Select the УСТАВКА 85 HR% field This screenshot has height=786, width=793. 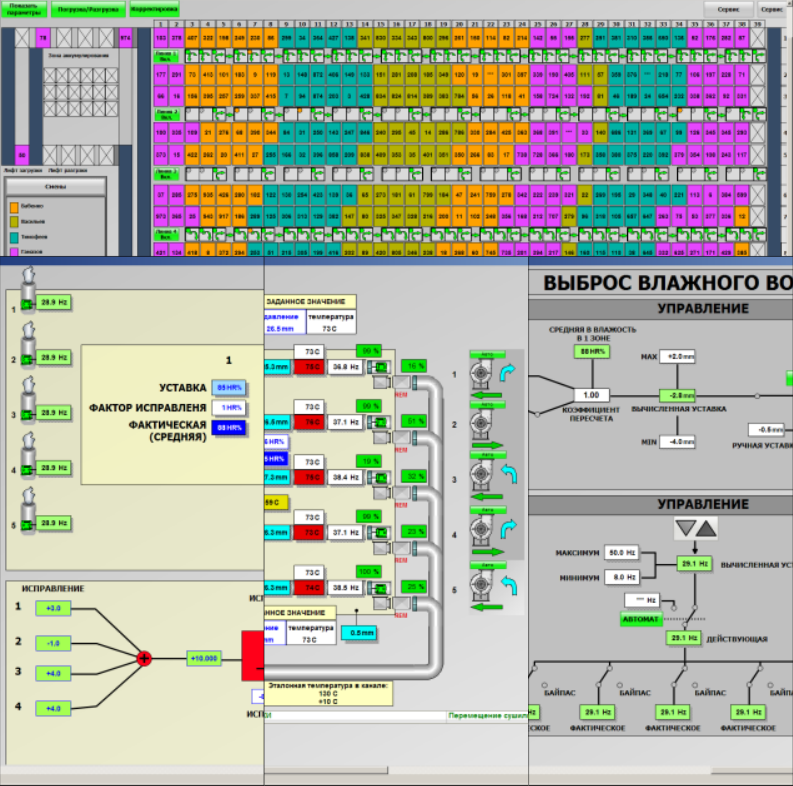(x=229, y=387)
